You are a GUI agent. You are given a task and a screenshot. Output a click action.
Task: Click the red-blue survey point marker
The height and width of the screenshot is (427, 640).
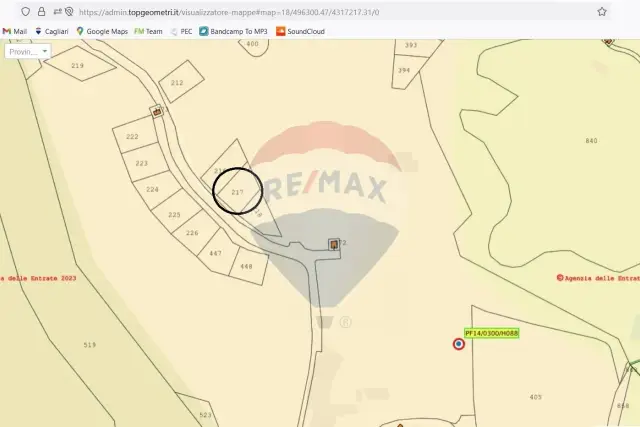(x=459, y=344)
